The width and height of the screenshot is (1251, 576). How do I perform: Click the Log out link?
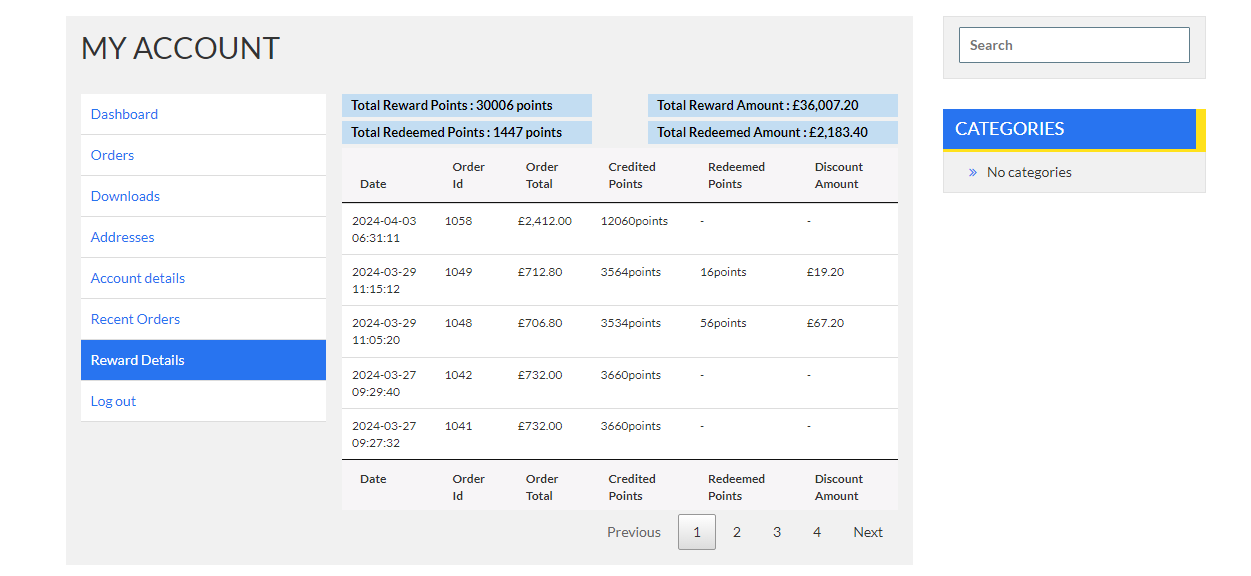(113, 401)
